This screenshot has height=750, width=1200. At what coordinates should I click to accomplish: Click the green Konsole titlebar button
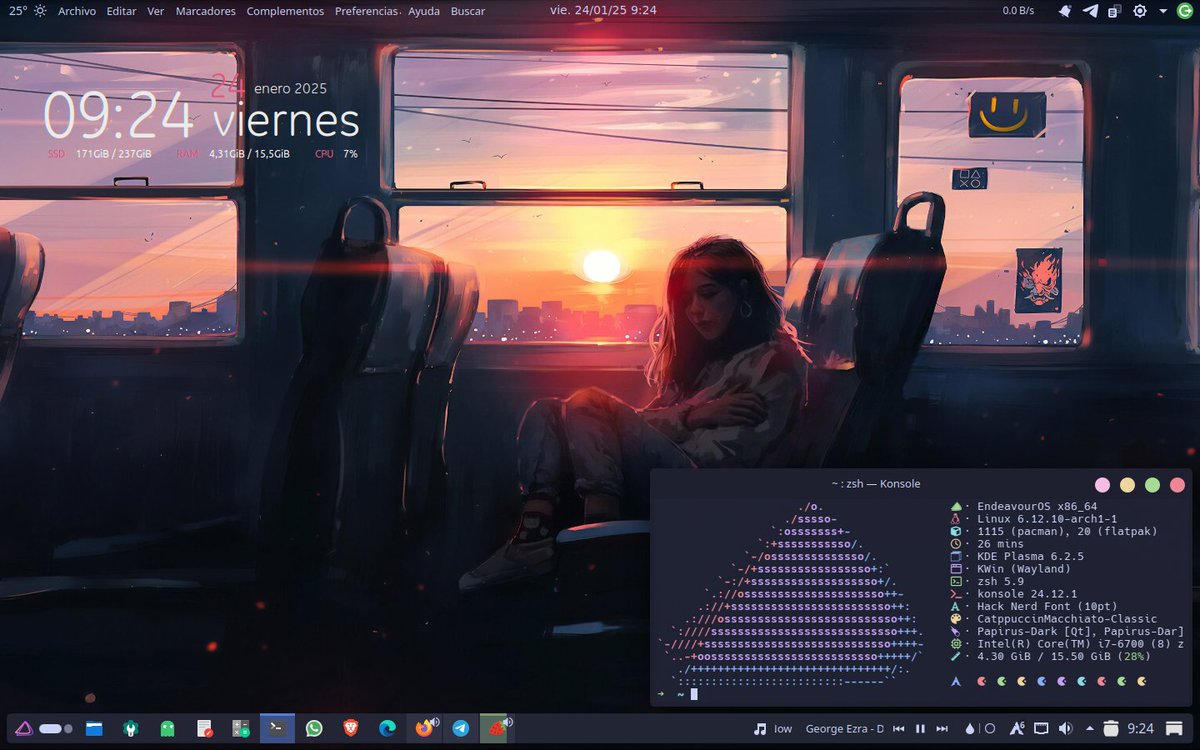1152,485
